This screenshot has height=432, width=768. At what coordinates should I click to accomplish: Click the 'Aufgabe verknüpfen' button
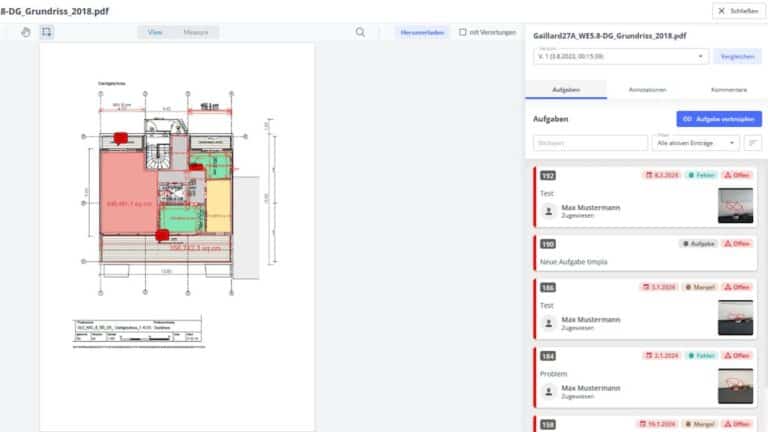pos(718,118)
